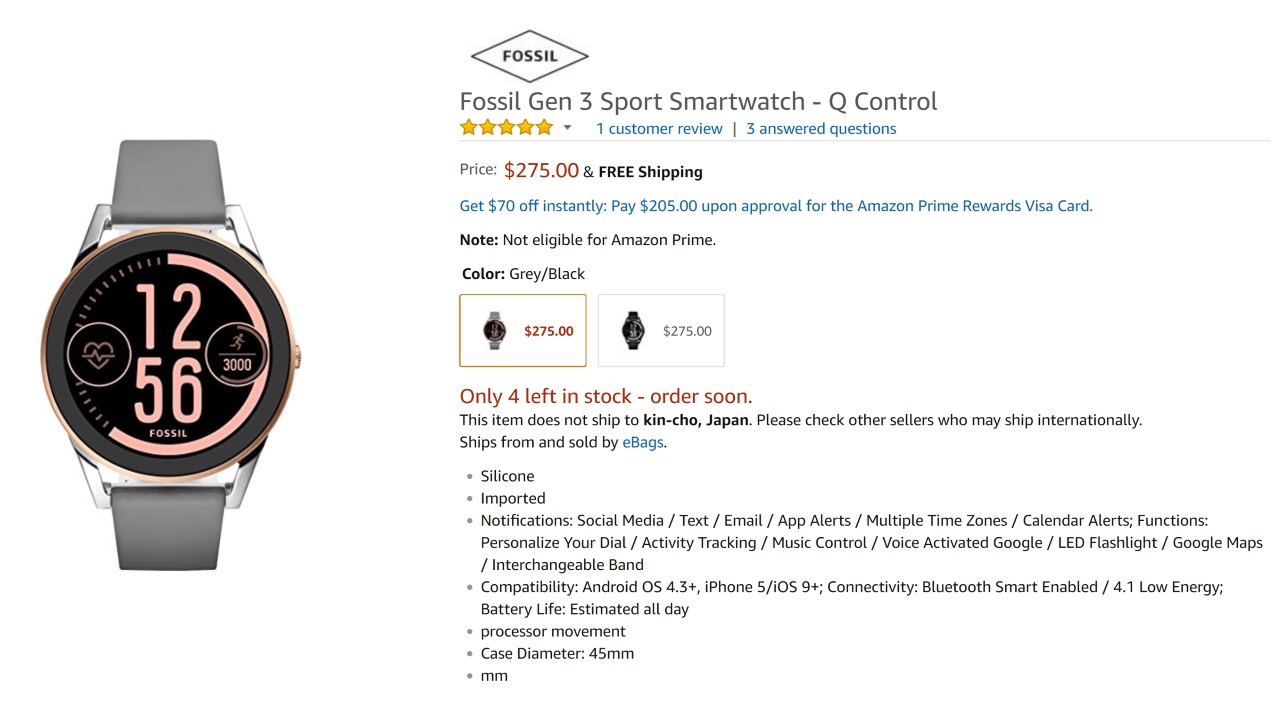This screenshot has height=720, width=1280.
Task: Click the red $275.00 price beside Price label
Action: pos(541,171)
